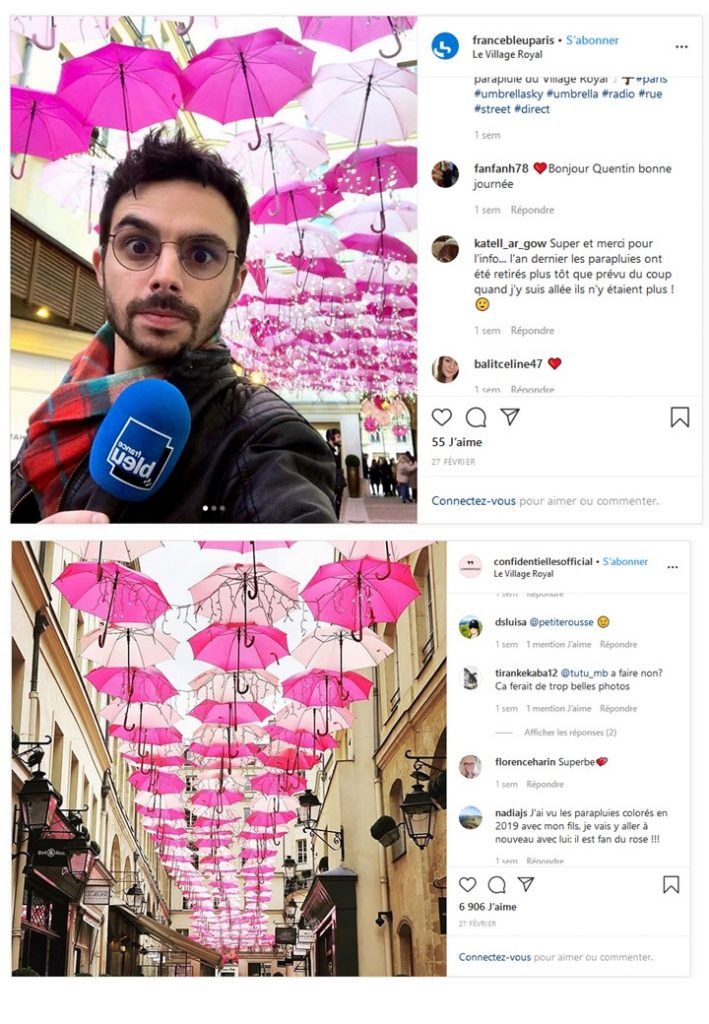Open the francebleuparis profile avatar
709x1024 pixels.
point(445,46)
